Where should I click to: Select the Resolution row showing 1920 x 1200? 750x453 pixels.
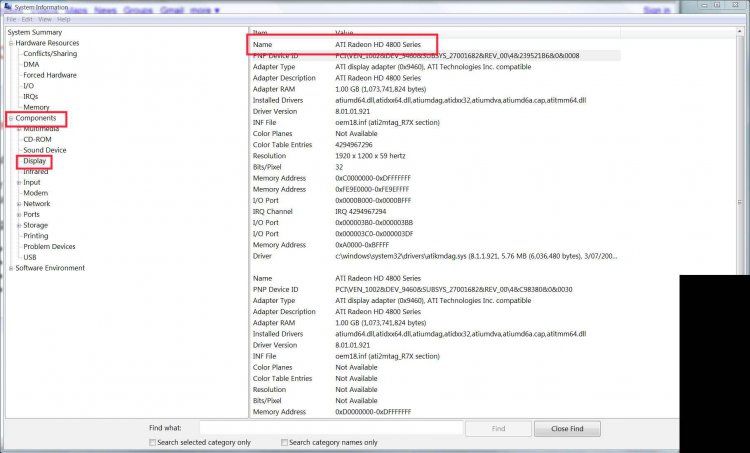(435, 156)
